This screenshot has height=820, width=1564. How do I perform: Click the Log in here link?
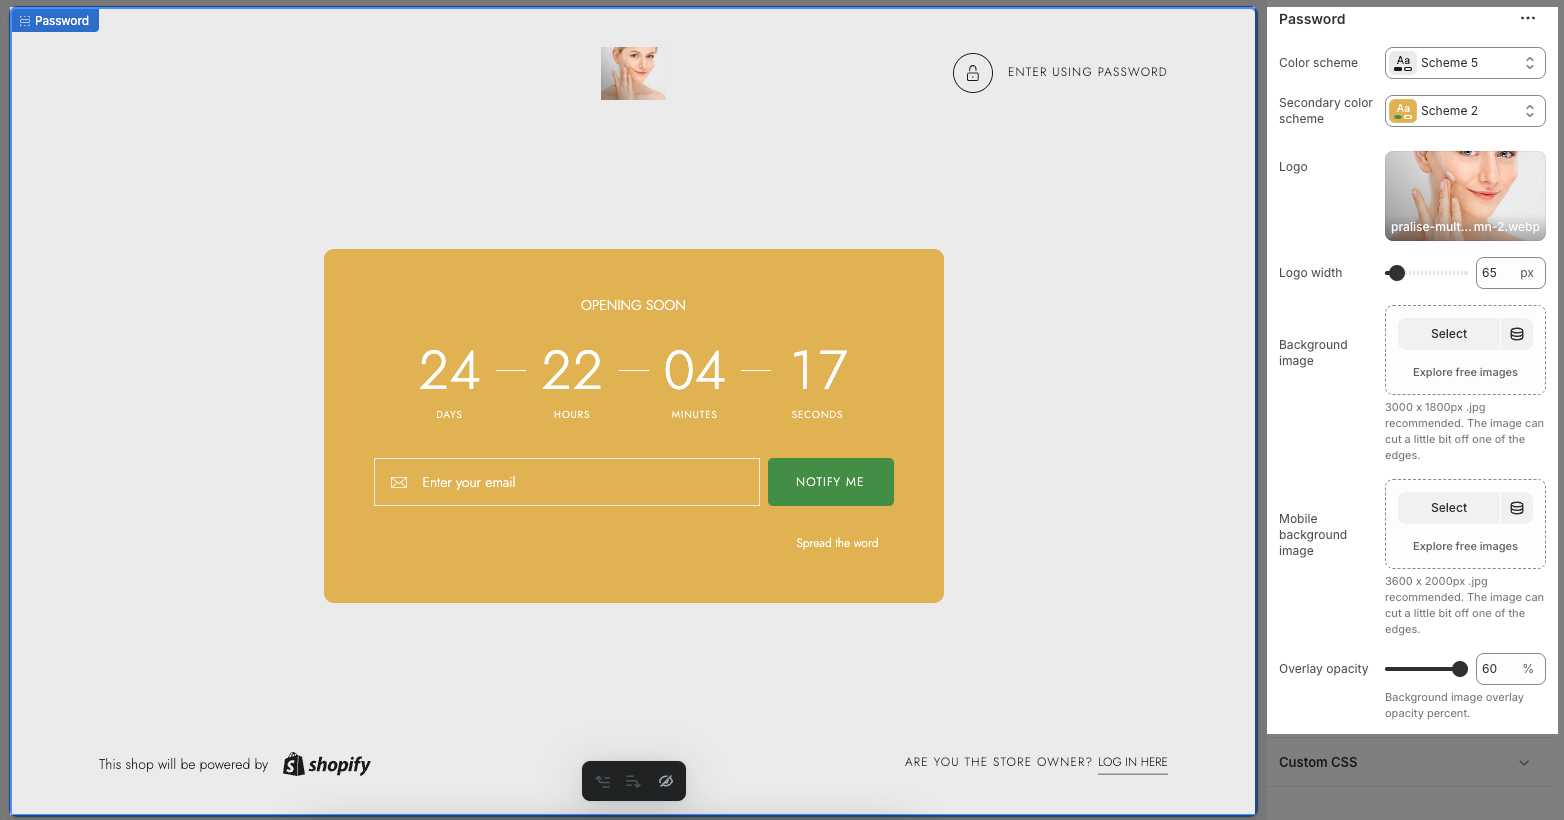click(1132, 762)
